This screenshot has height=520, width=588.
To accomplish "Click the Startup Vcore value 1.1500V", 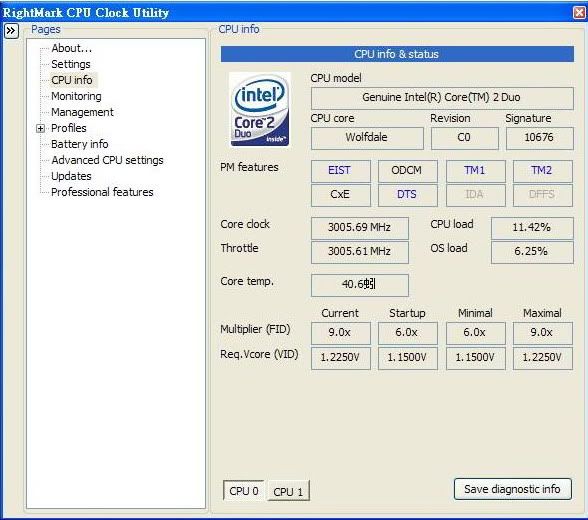I will (x=407, y=358).
